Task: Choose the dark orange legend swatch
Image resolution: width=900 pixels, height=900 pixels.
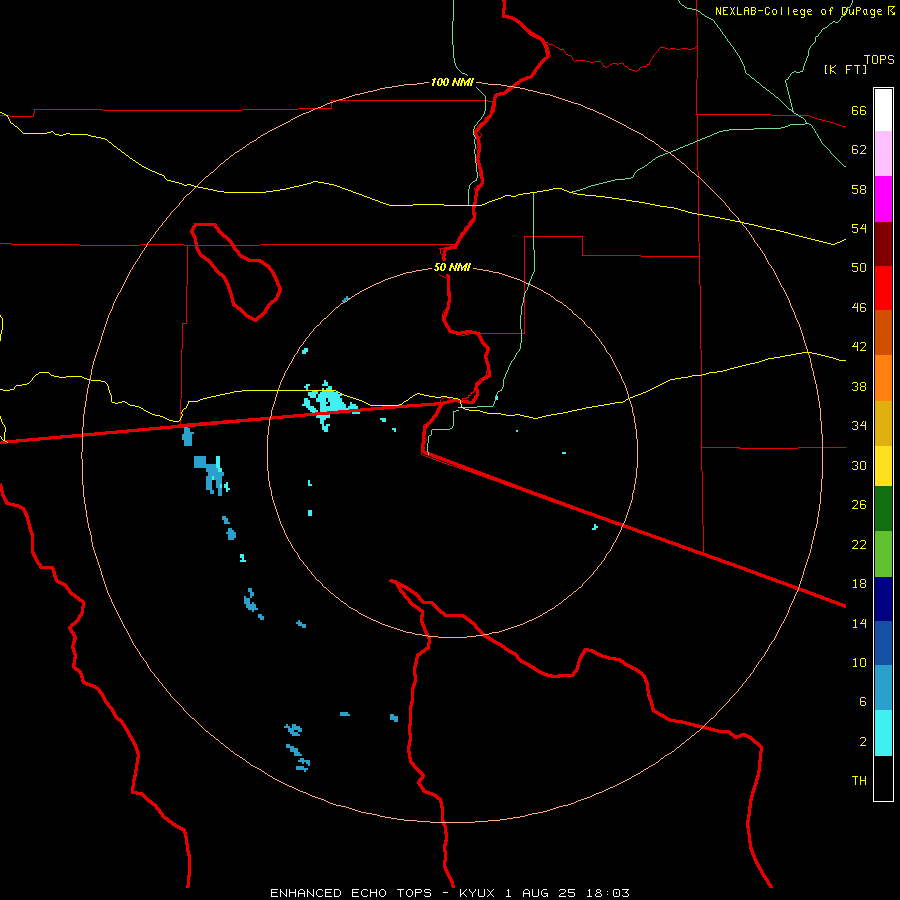Action: tap(883, 333)
